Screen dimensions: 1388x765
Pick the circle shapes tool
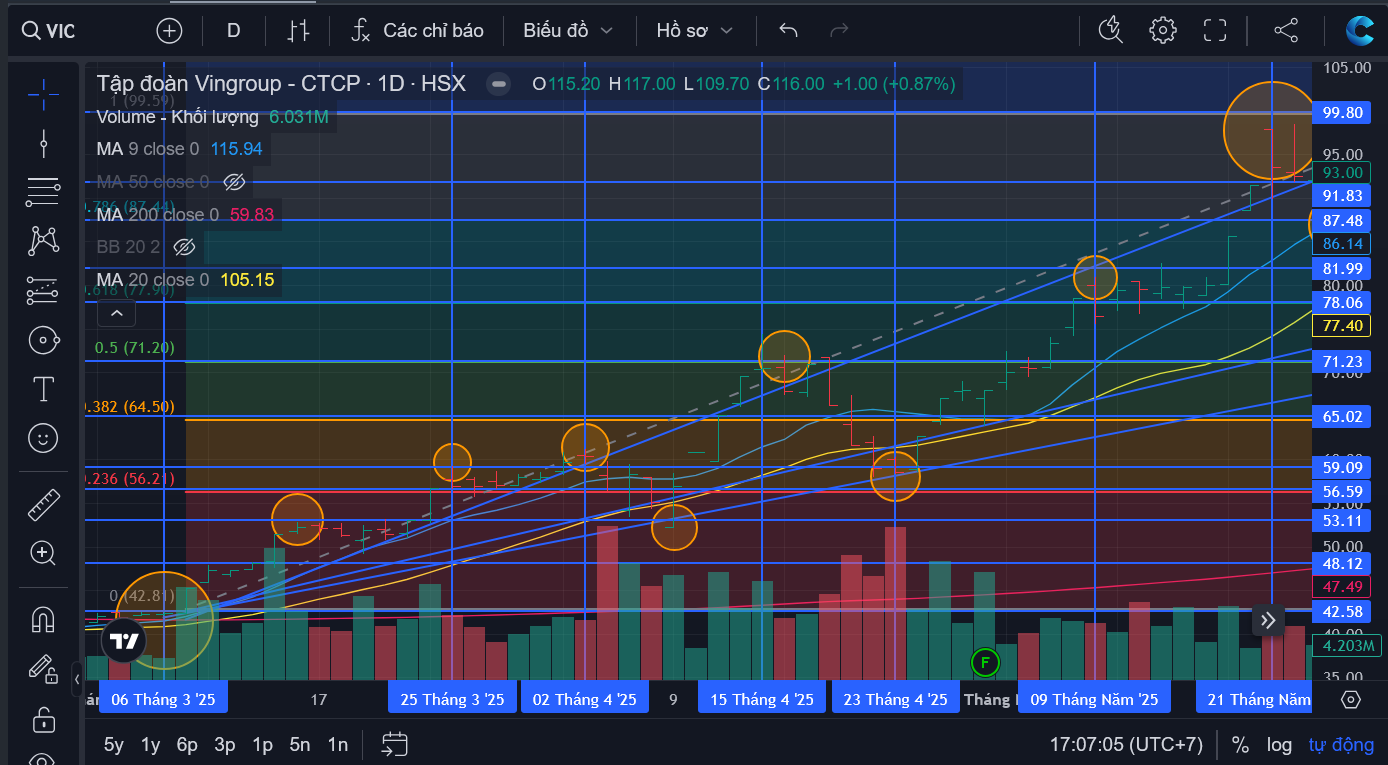[x=43, y=340]
